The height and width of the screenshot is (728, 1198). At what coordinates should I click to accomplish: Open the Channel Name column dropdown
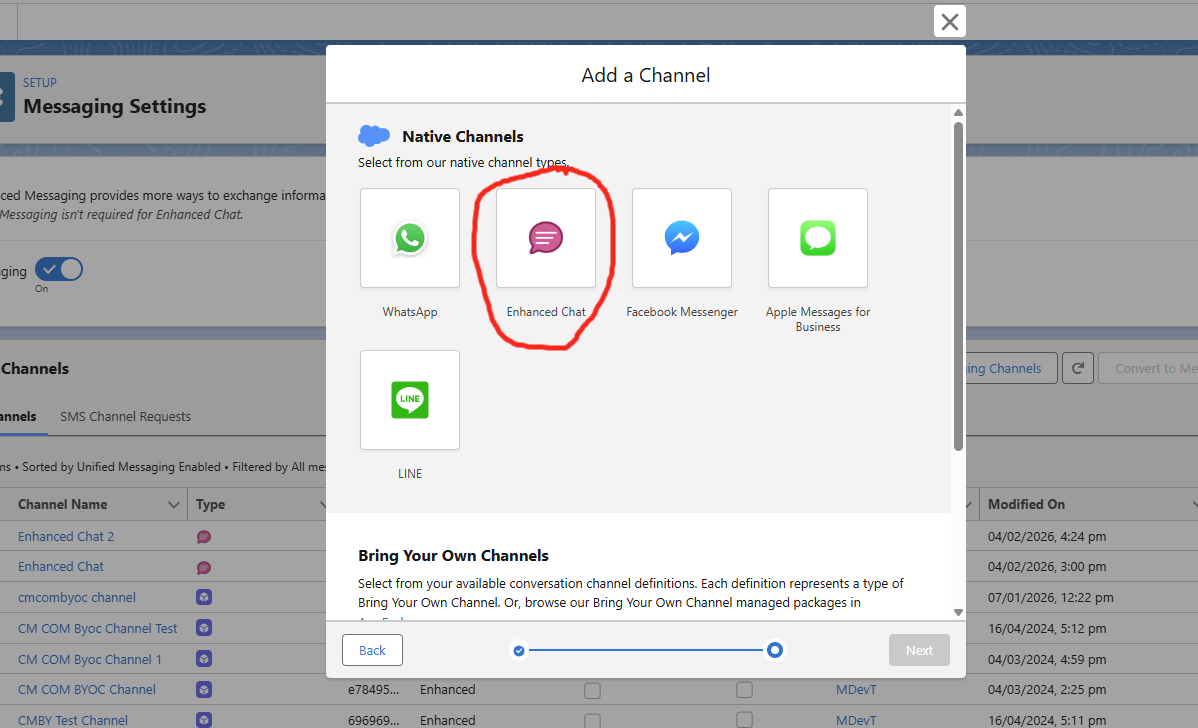coord(173,505)
